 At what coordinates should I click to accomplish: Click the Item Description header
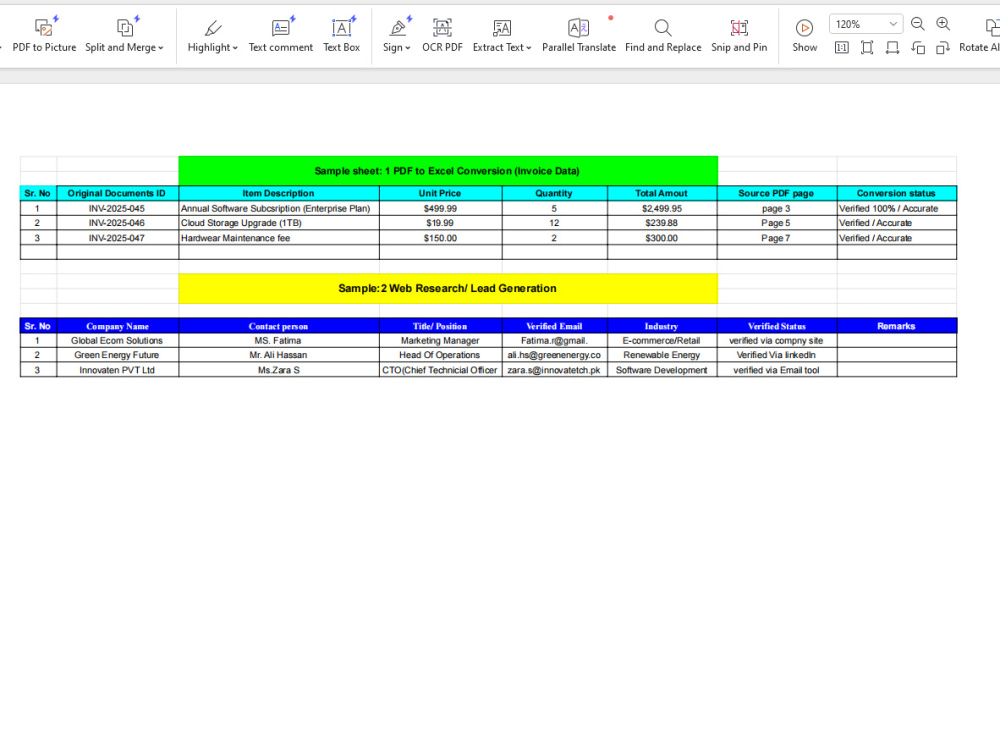[x=279, y=193]
